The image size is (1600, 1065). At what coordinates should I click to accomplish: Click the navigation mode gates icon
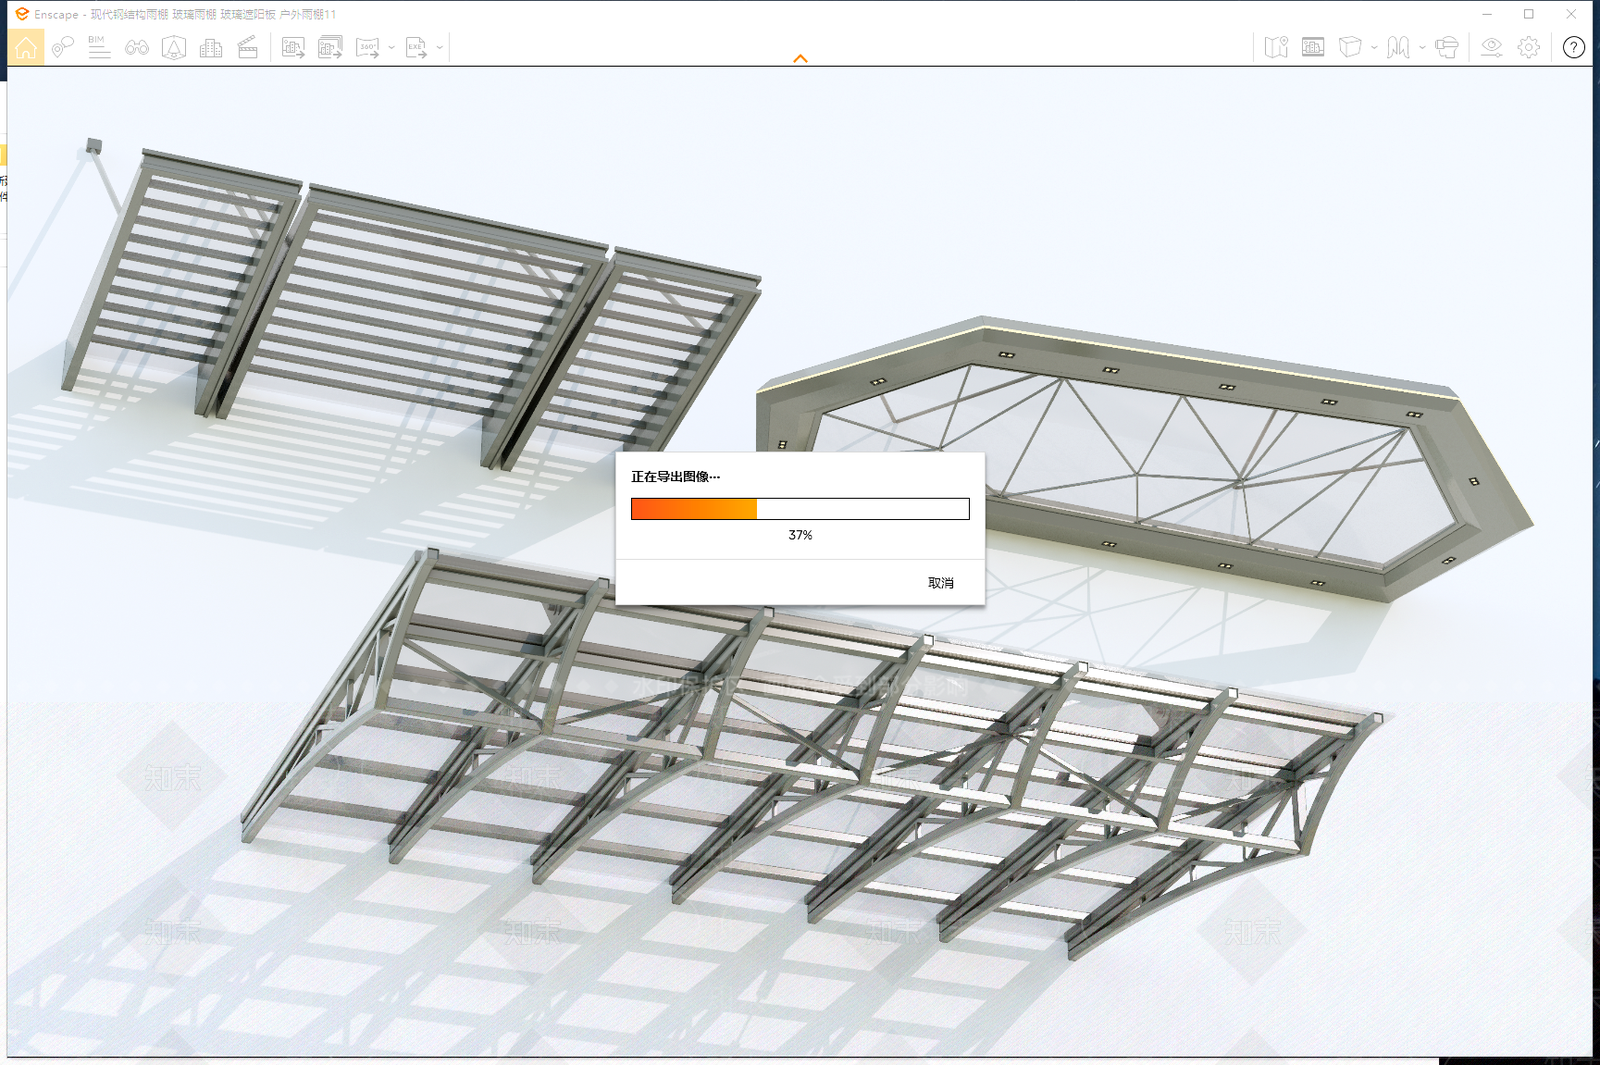(1398, 47)
